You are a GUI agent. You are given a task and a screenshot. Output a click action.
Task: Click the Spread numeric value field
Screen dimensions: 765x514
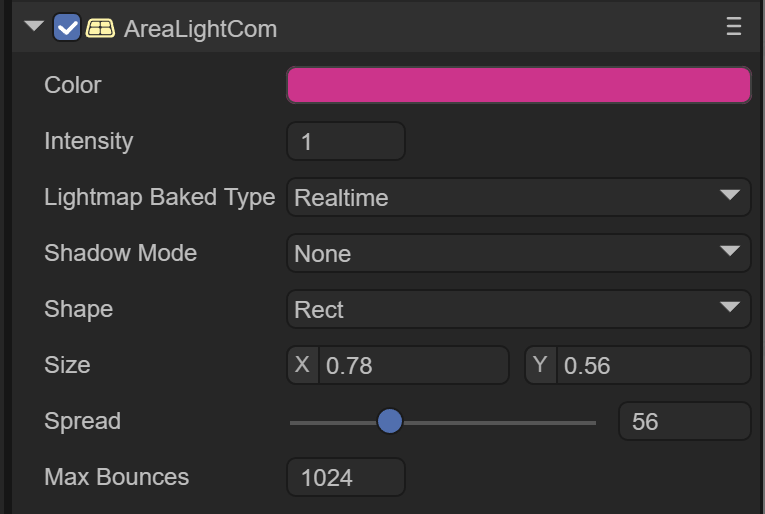[684, 422]
